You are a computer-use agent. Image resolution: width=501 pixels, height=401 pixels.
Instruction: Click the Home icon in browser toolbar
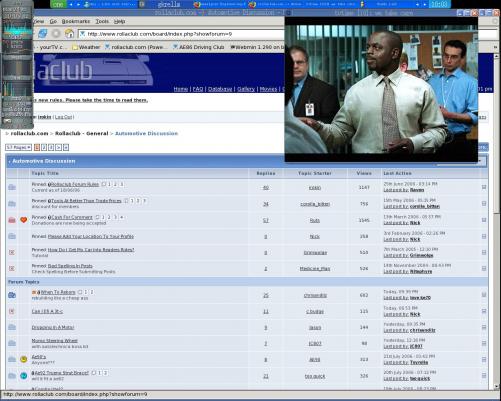69,33
